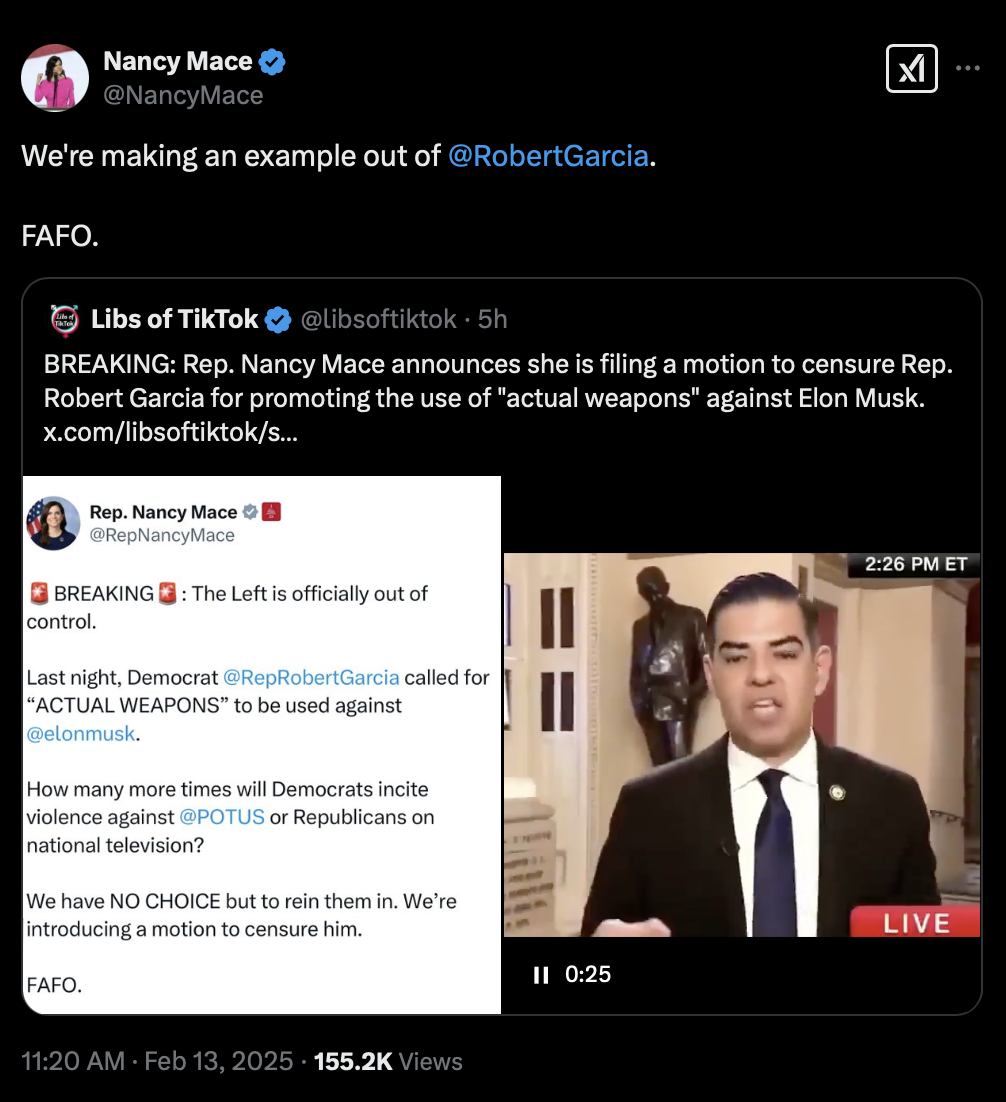Click the Nancy Mace display name
This screenshot has height=1102, width=1006.
[178, 62]
